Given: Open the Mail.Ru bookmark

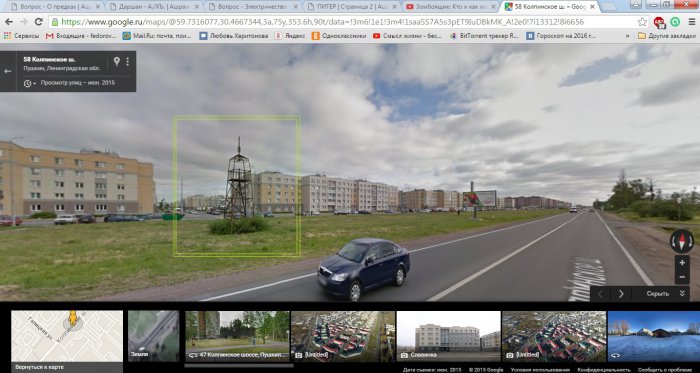Looking at the screenshot, I should pos(158,36).
